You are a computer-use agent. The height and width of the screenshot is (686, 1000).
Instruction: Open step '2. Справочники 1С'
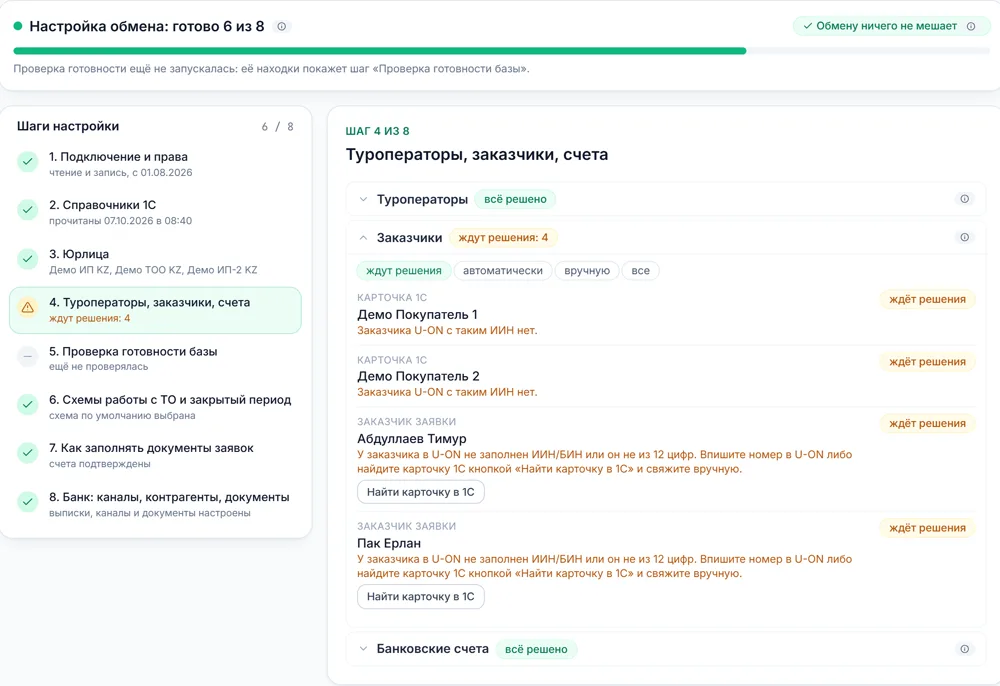[156, 212]
